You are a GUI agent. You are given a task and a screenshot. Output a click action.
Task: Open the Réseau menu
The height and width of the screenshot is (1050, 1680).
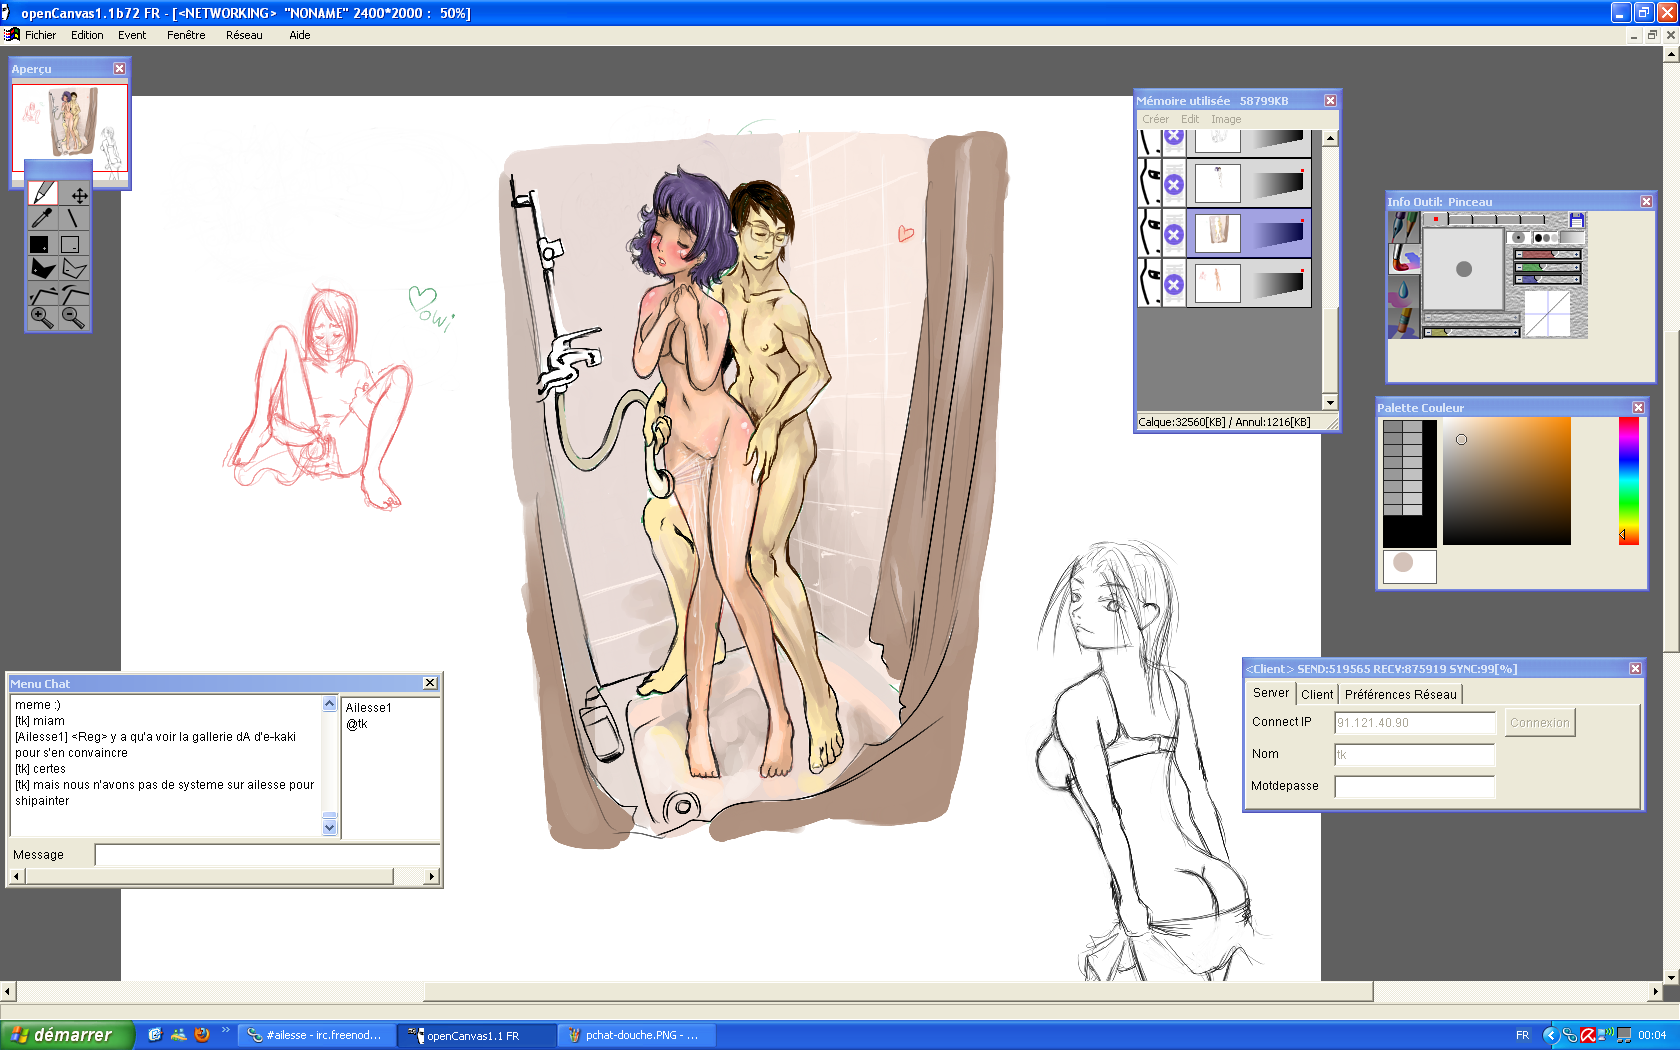244,35
